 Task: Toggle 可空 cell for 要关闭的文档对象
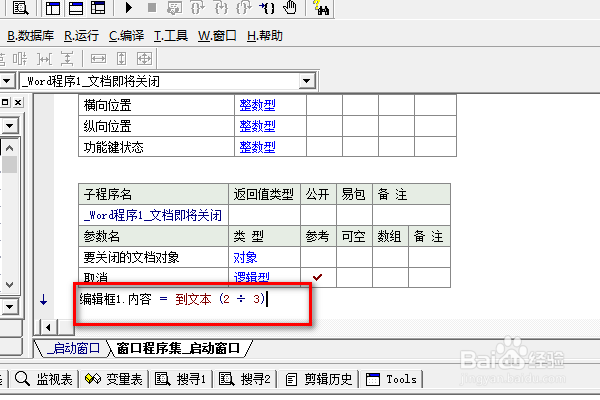(x=354, y=257)
